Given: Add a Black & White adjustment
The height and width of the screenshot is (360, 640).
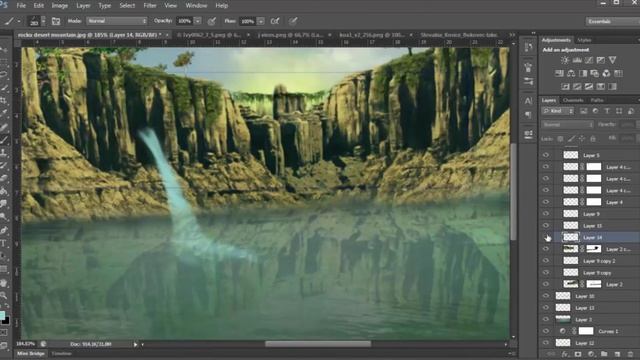Looking at the screenshot, I should [x=583, y=73].
